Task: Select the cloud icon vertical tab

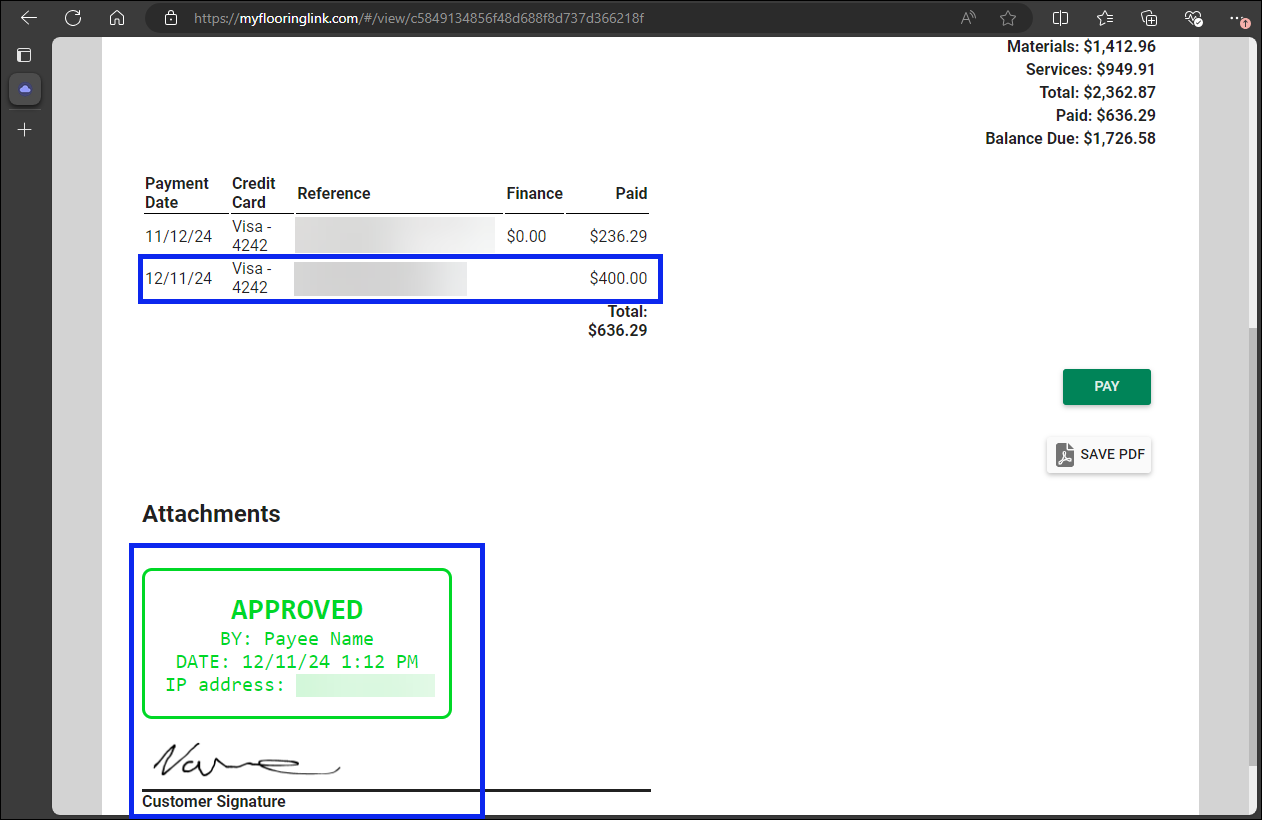Action: (25, 90)
